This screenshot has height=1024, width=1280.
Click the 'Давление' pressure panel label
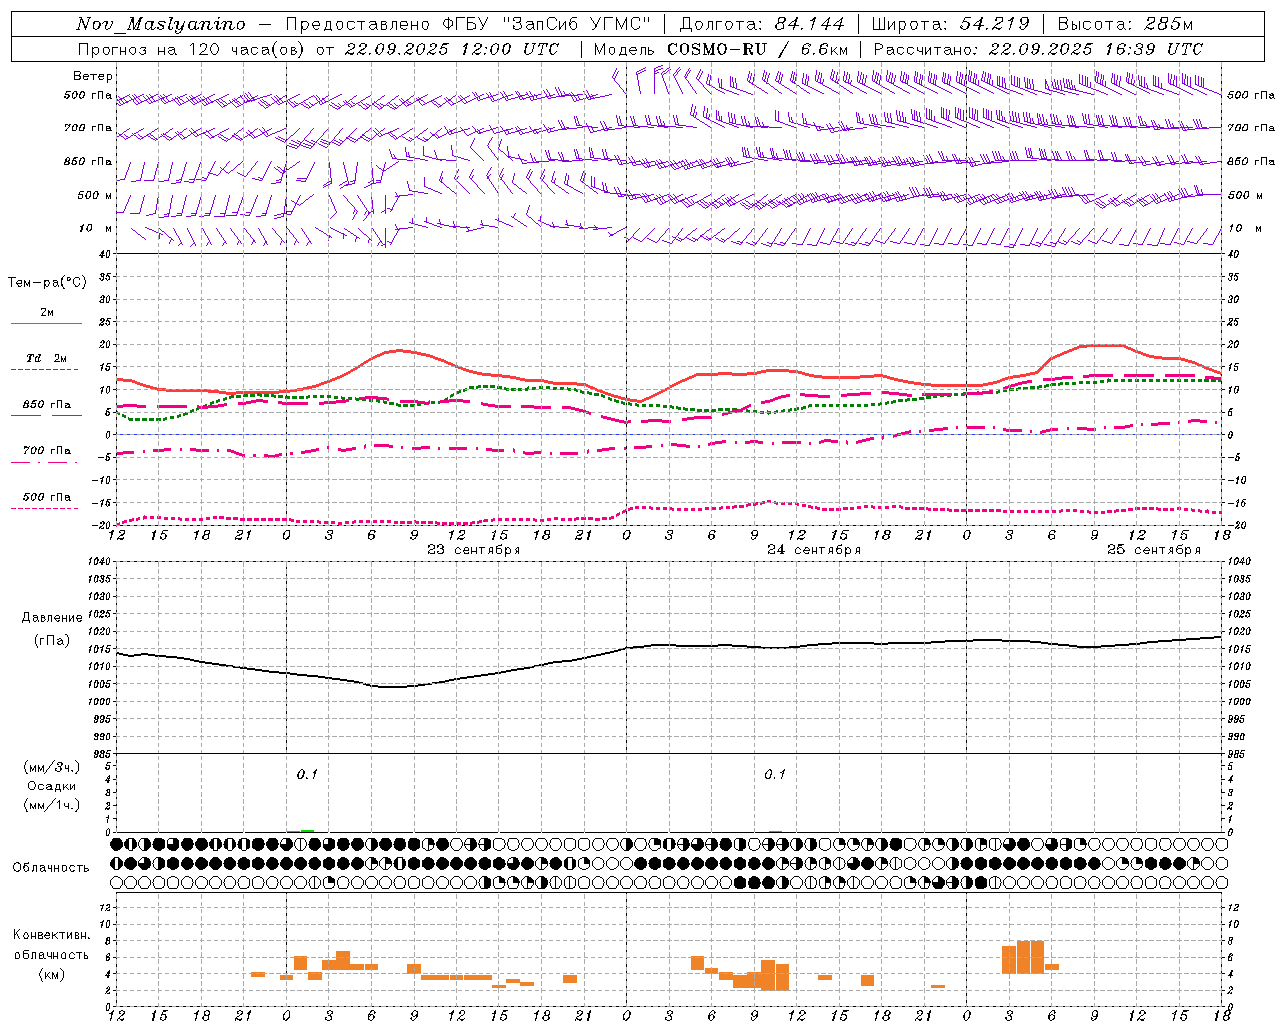pos(52,618)
